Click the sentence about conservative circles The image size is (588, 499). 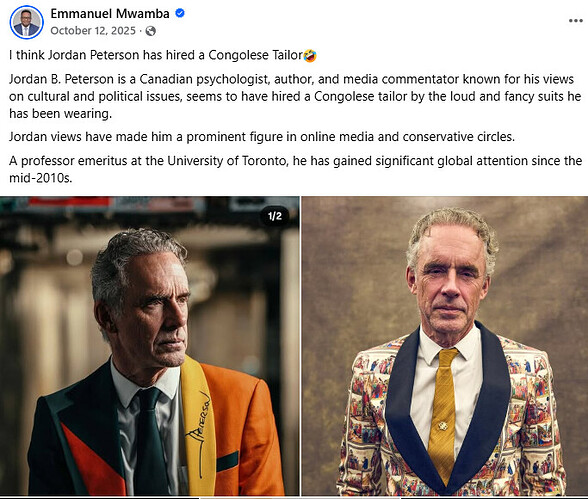tap(262, 137)
